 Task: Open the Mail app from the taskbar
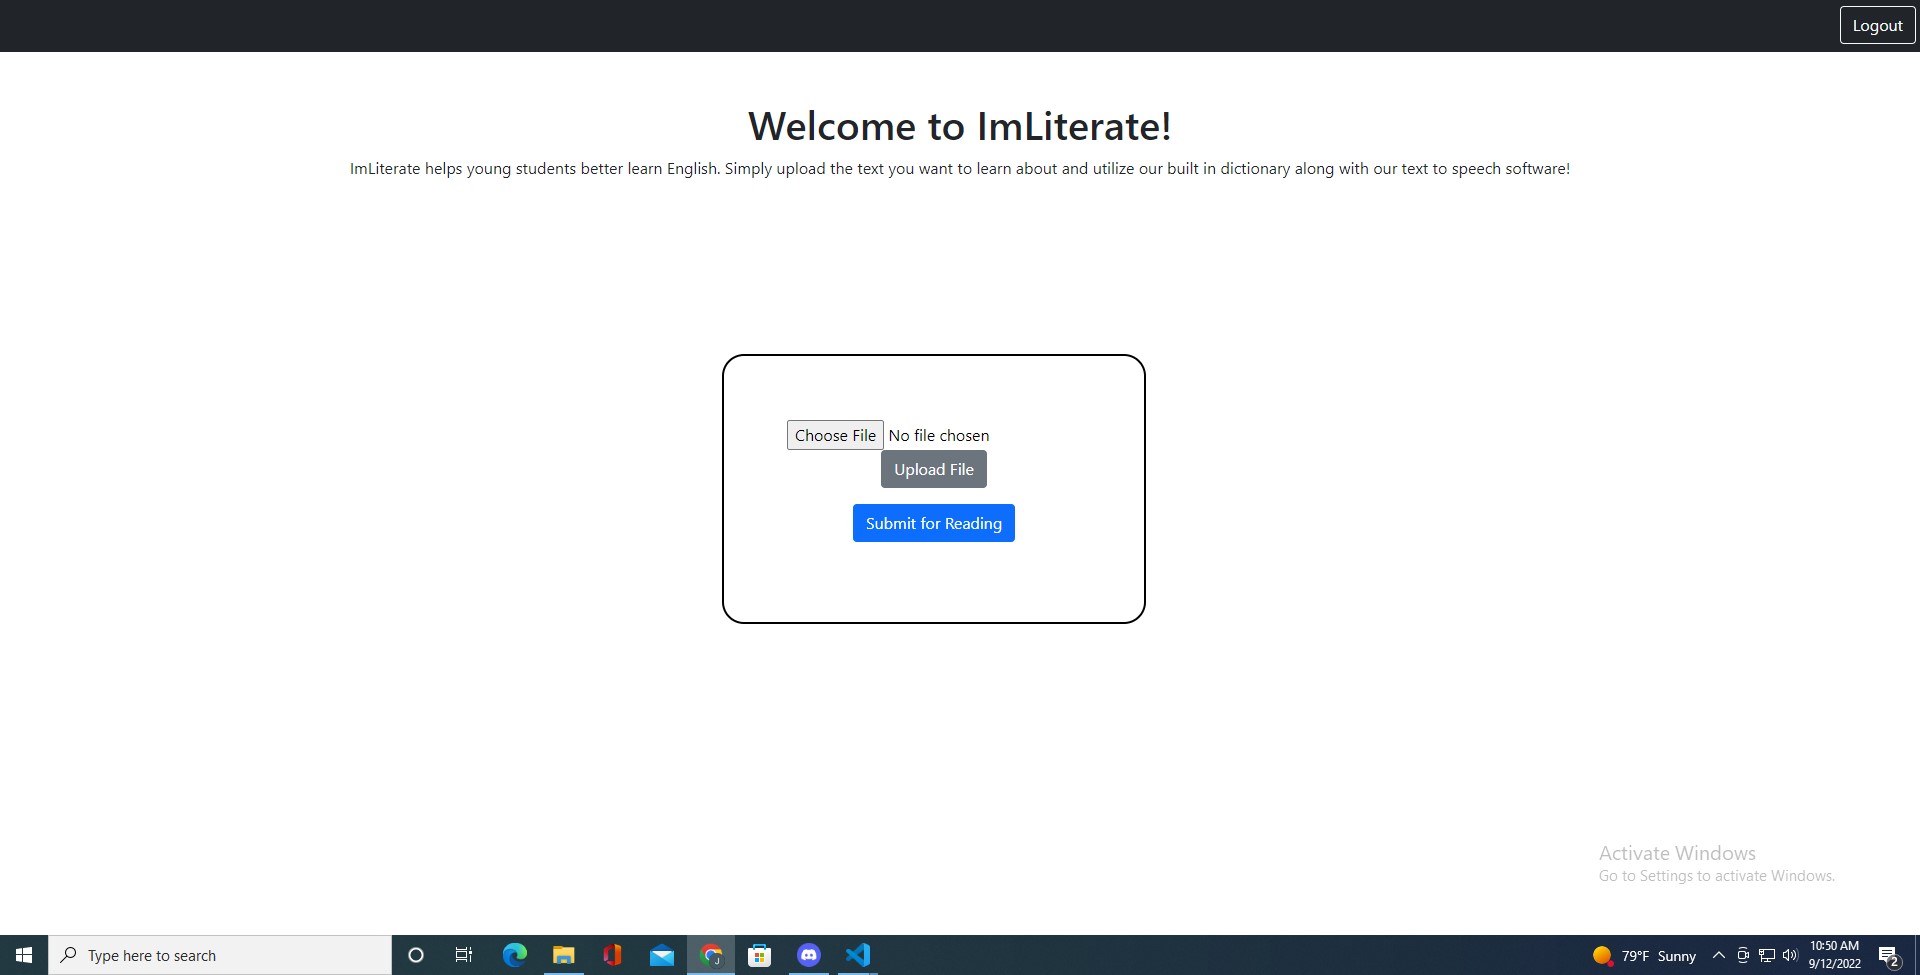pos(661,955)
